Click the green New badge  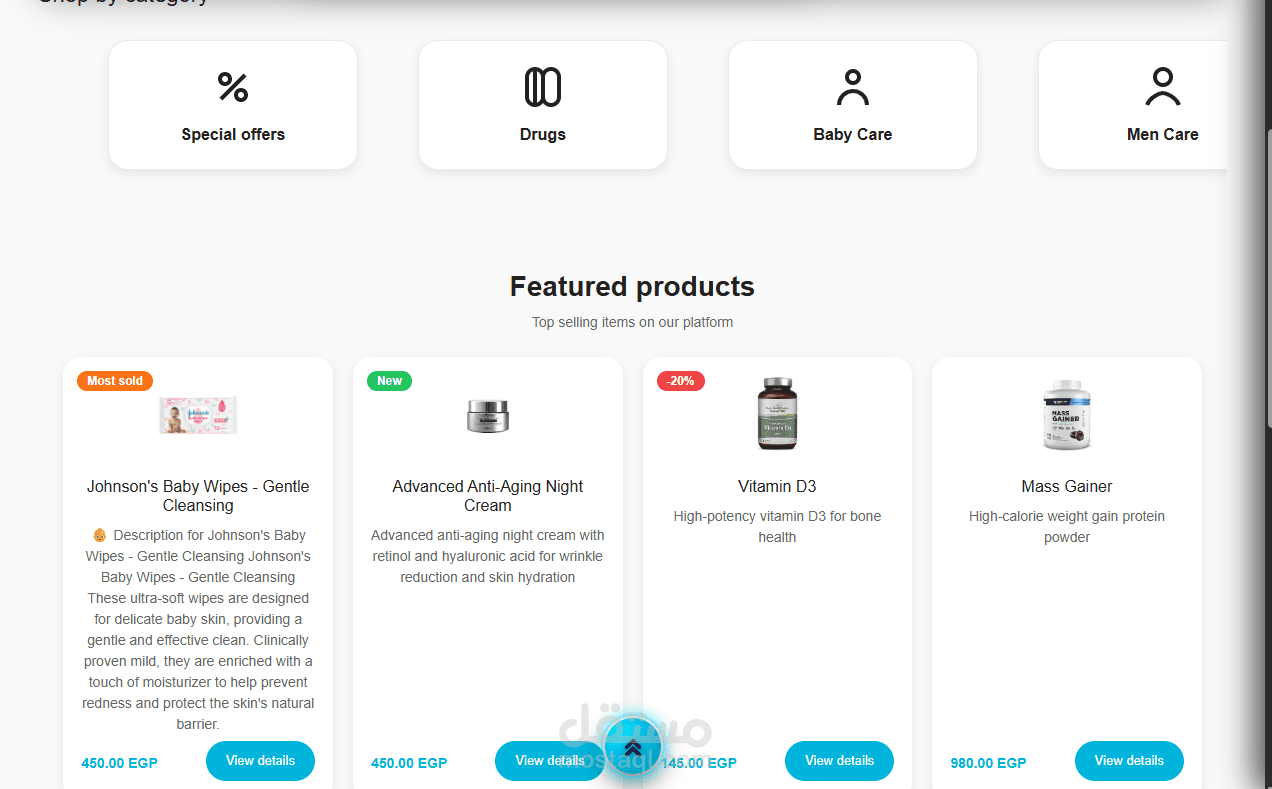(x=389, y=381)
